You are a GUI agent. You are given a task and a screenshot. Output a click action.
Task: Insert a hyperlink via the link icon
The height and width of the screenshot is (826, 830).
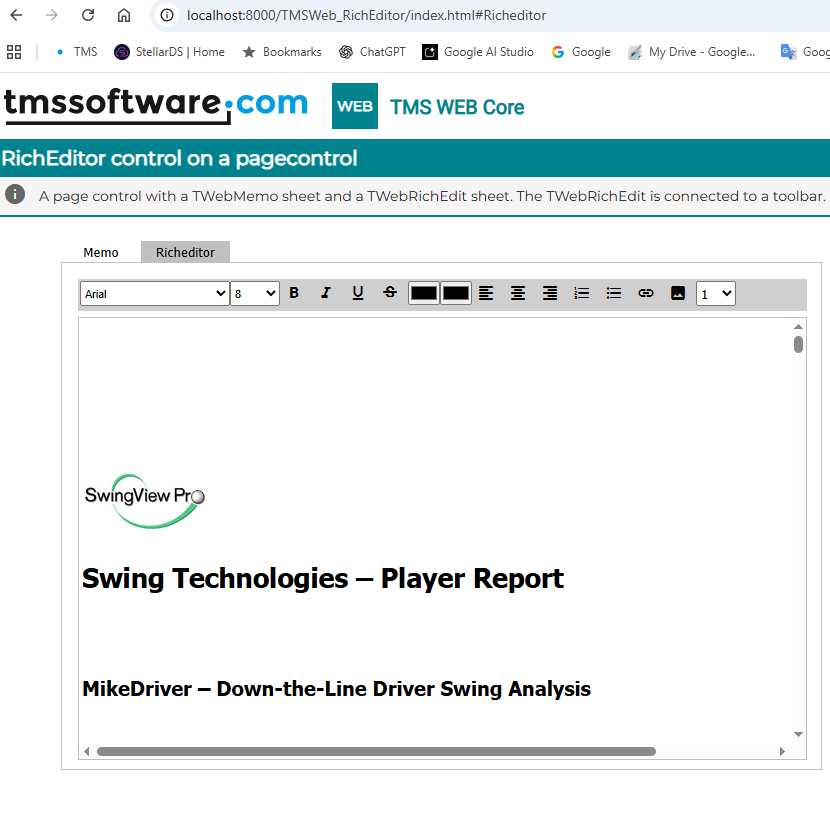[646, 293]
